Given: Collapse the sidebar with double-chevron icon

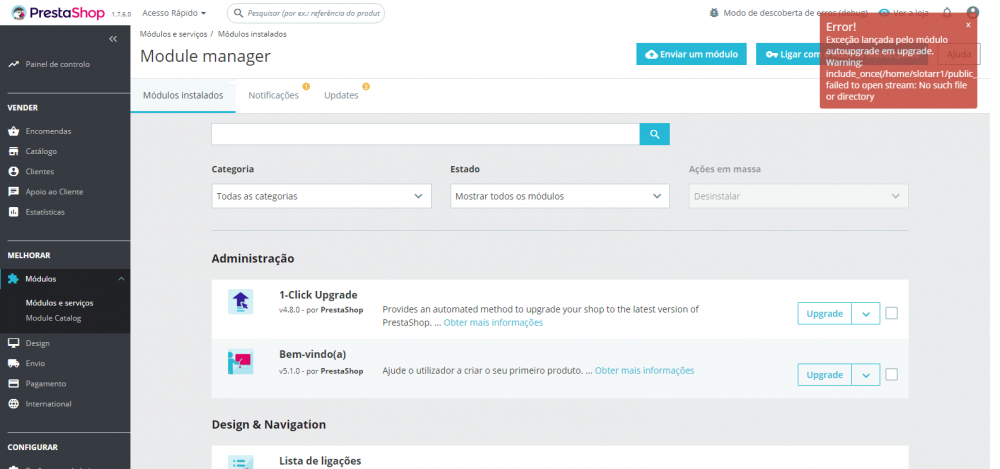Looking at the screenshot, I should click(x=113, y=39).
